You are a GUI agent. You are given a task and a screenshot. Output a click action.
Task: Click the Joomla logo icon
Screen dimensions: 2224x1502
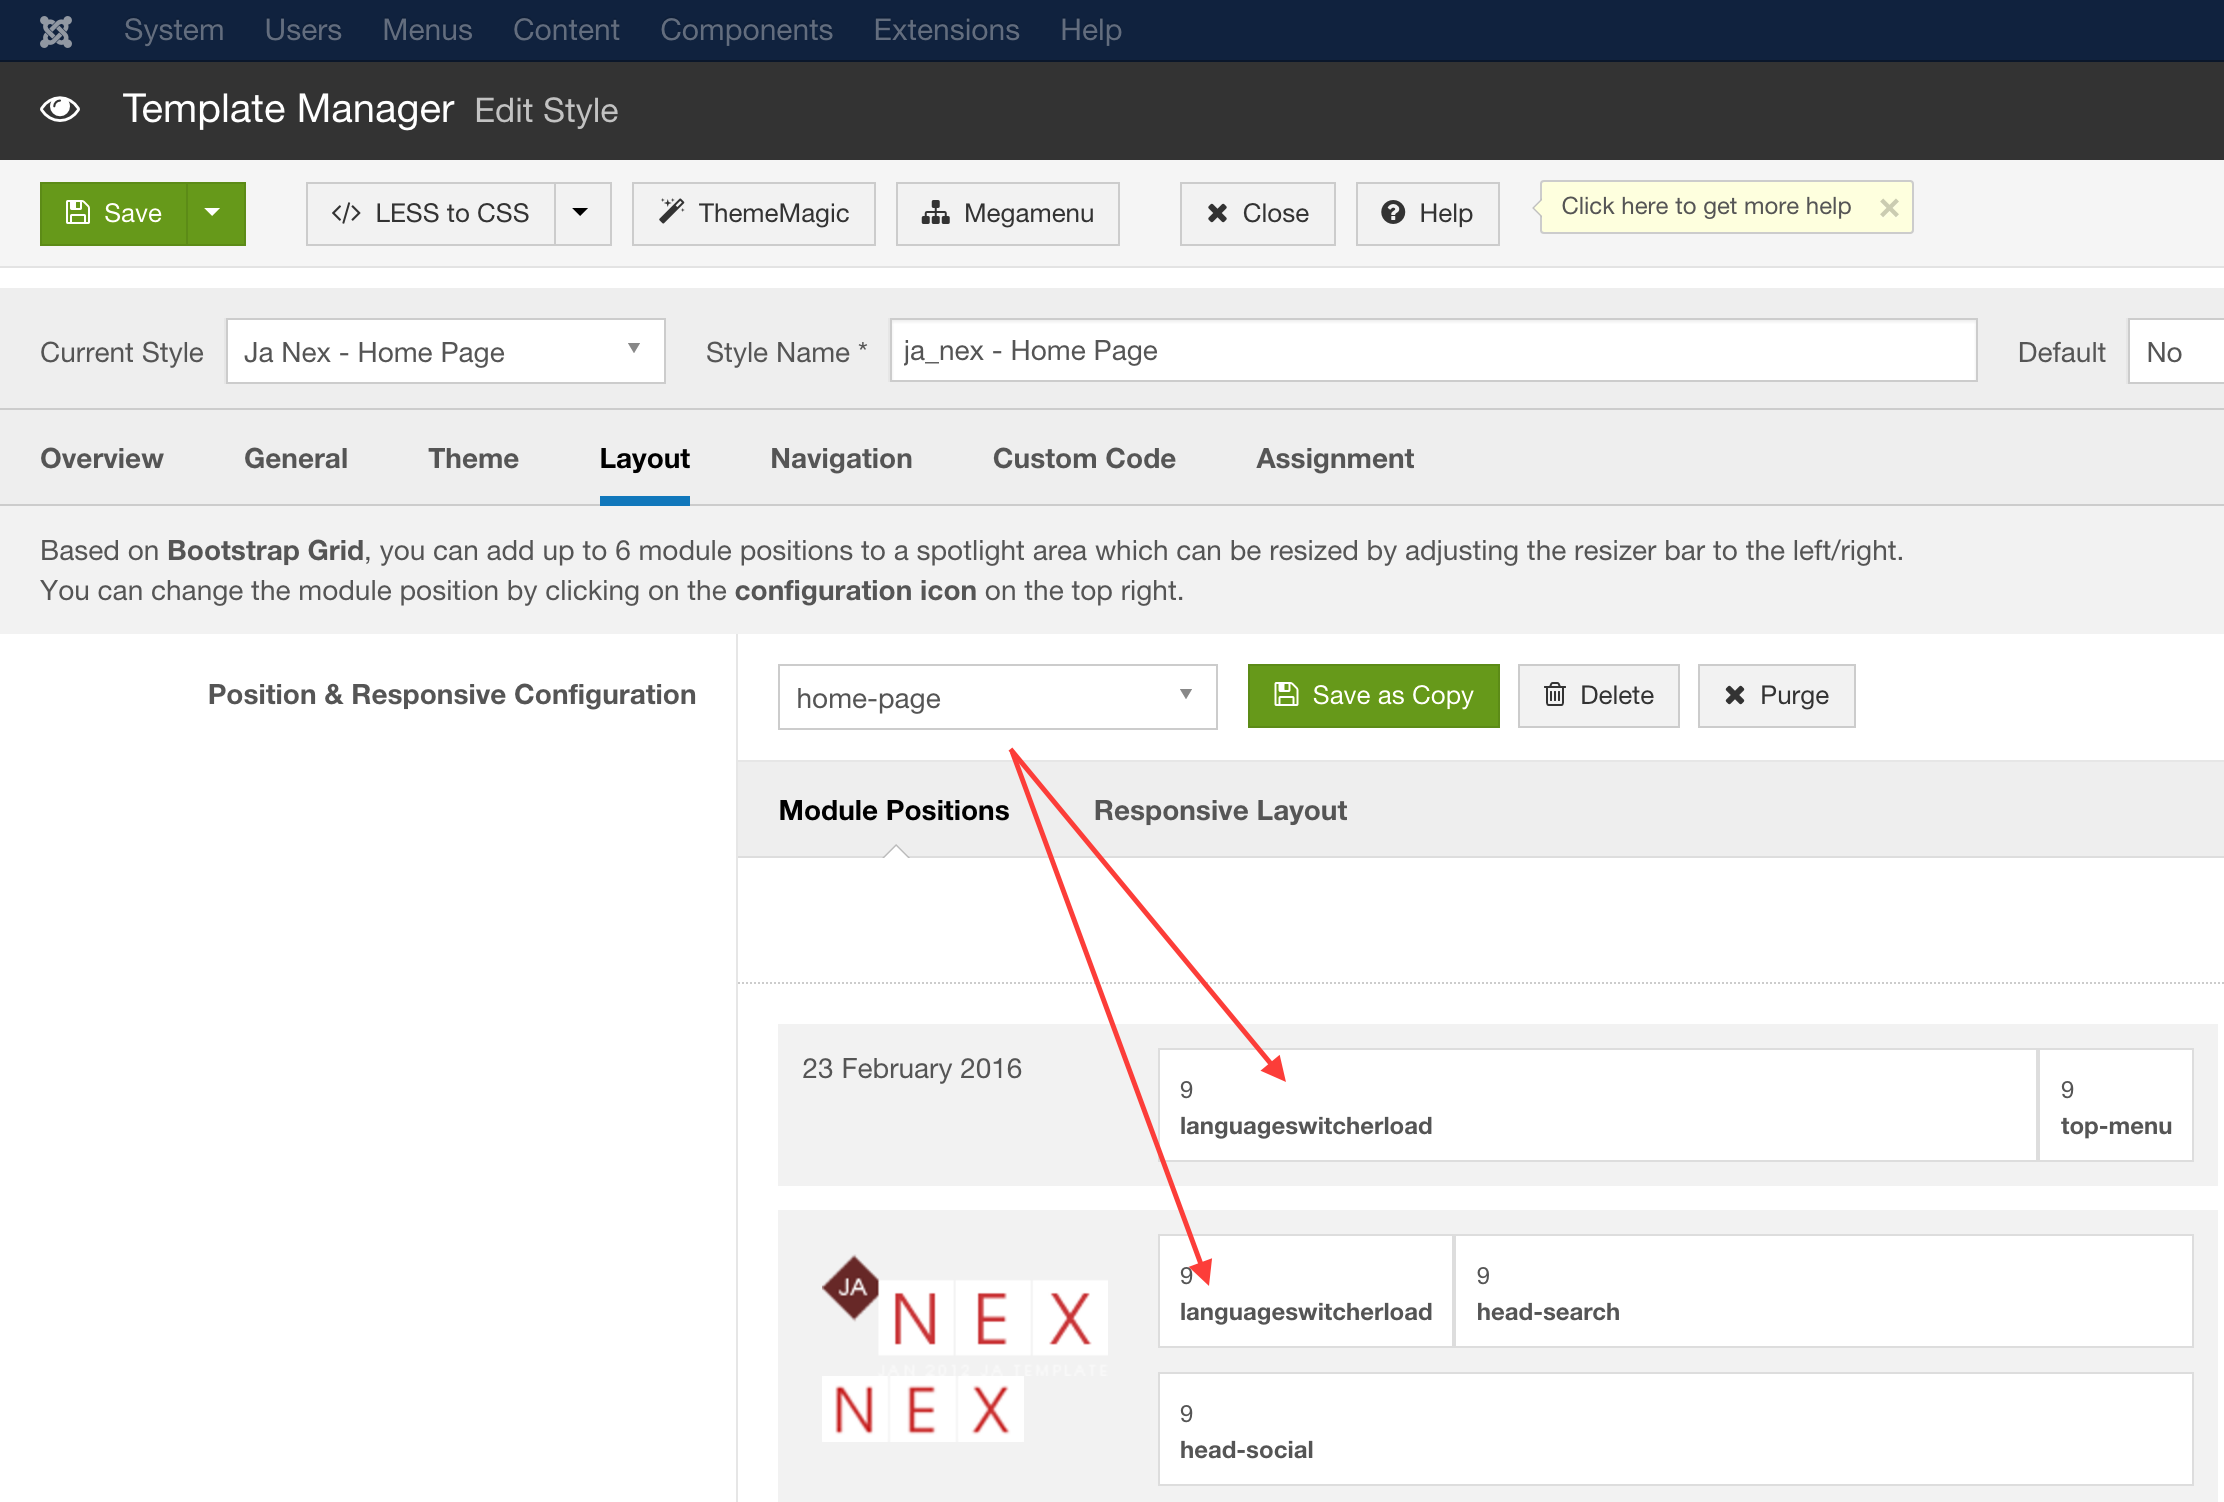click(56, 31)
